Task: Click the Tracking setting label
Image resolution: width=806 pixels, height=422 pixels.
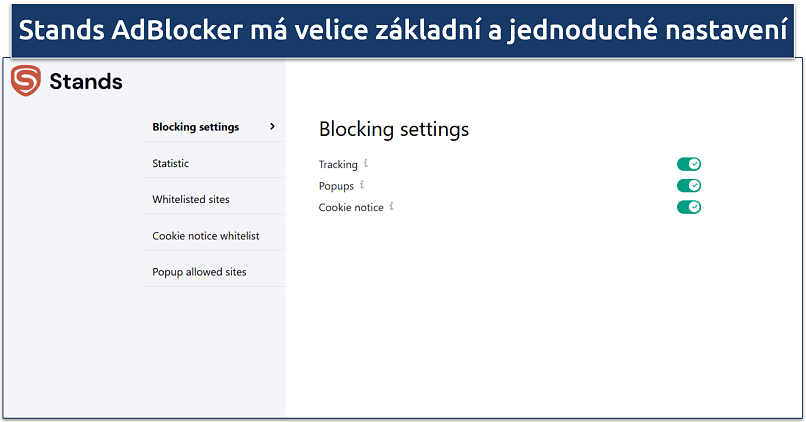Action: pos(338,164)
